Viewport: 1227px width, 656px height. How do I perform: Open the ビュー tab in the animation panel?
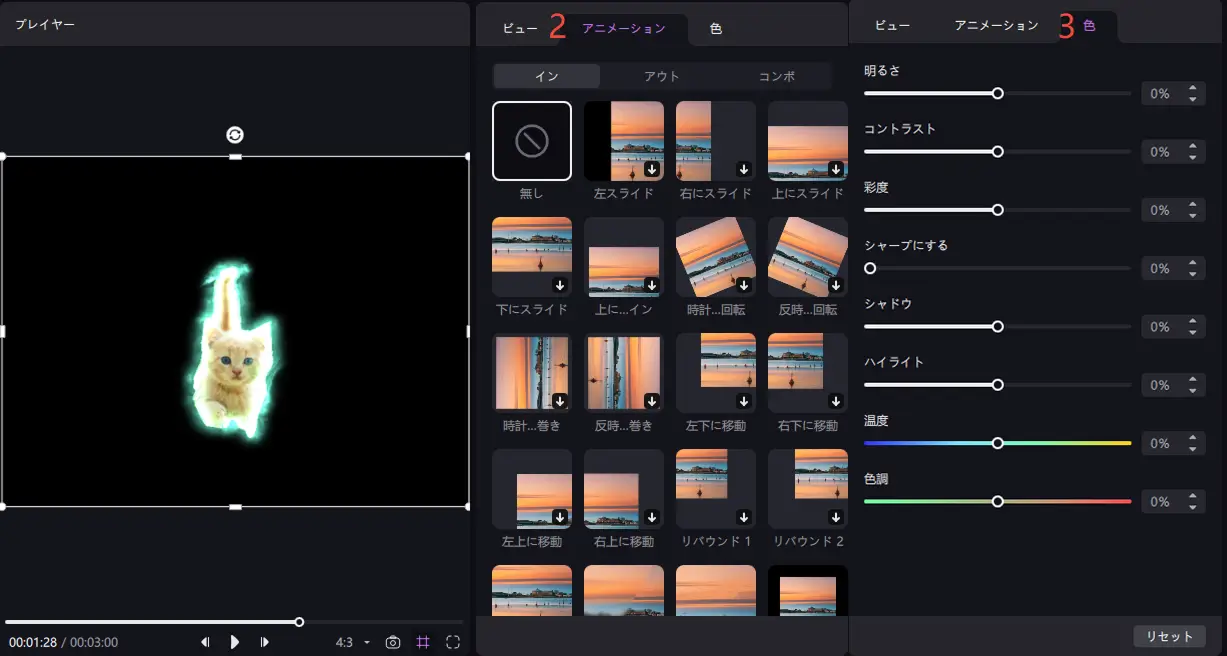coord(520,29)
